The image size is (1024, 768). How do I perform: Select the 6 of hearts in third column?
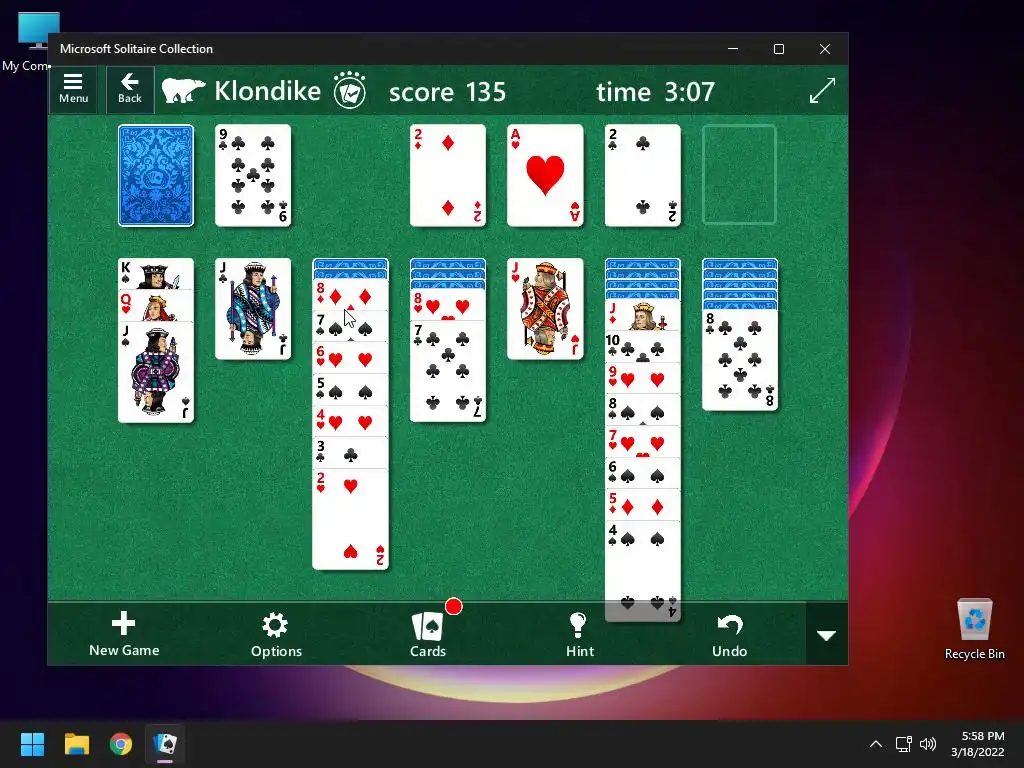coord(351,358)
